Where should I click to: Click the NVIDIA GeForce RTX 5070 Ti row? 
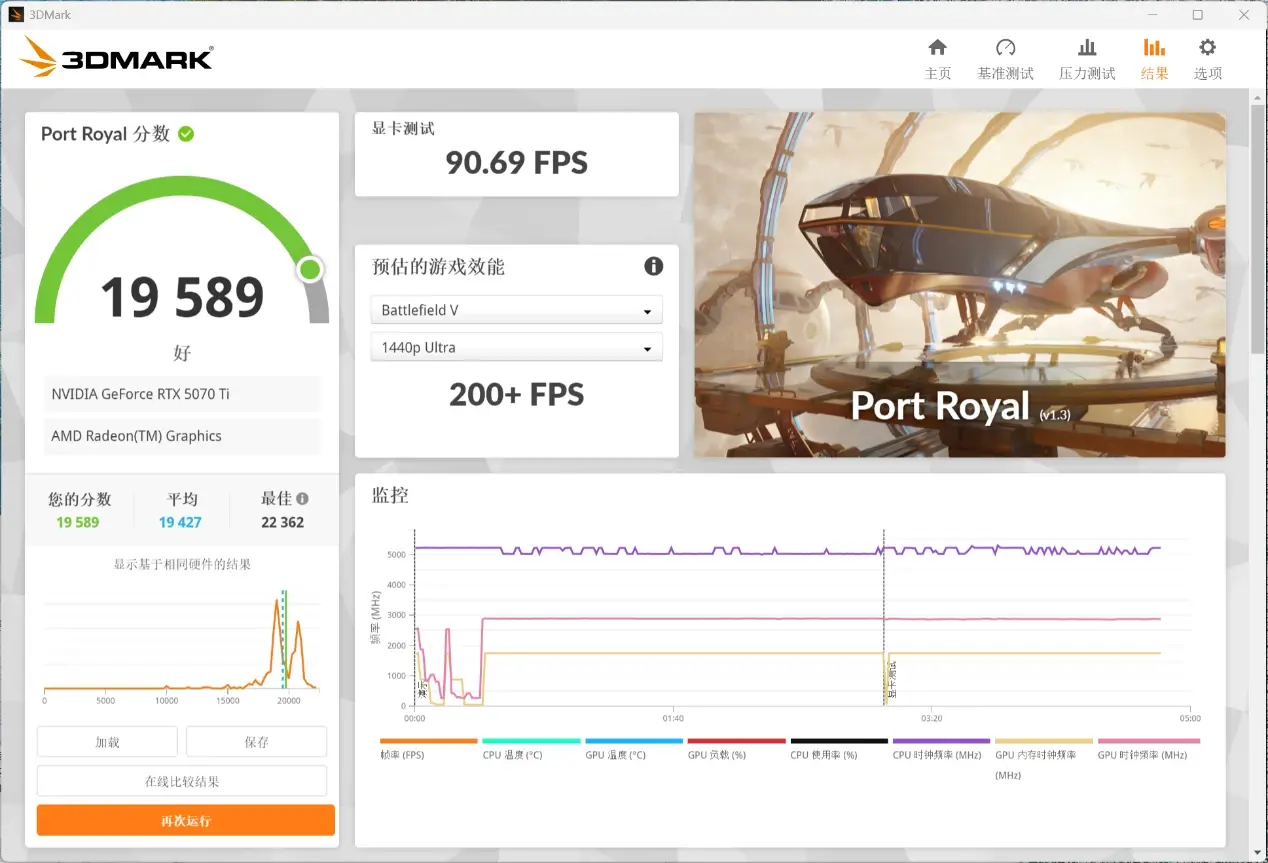click(x=182, y=394)
